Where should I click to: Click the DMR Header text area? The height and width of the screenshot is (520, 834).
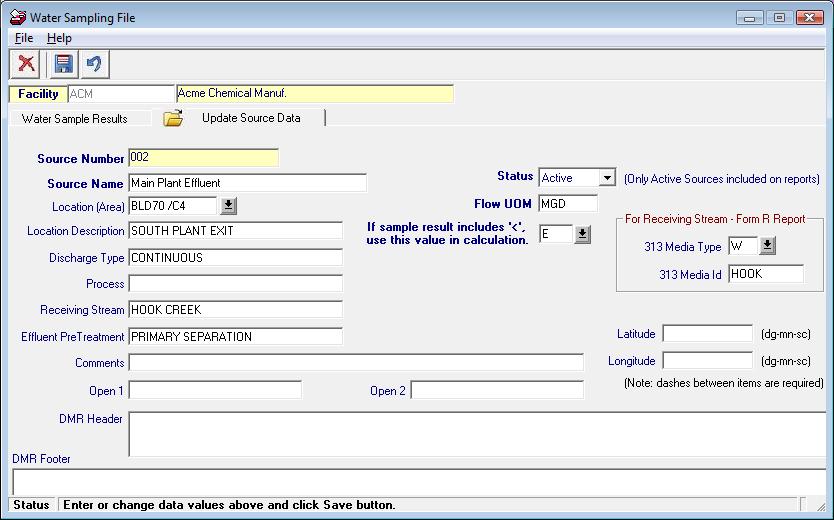(x=477, y=434)
